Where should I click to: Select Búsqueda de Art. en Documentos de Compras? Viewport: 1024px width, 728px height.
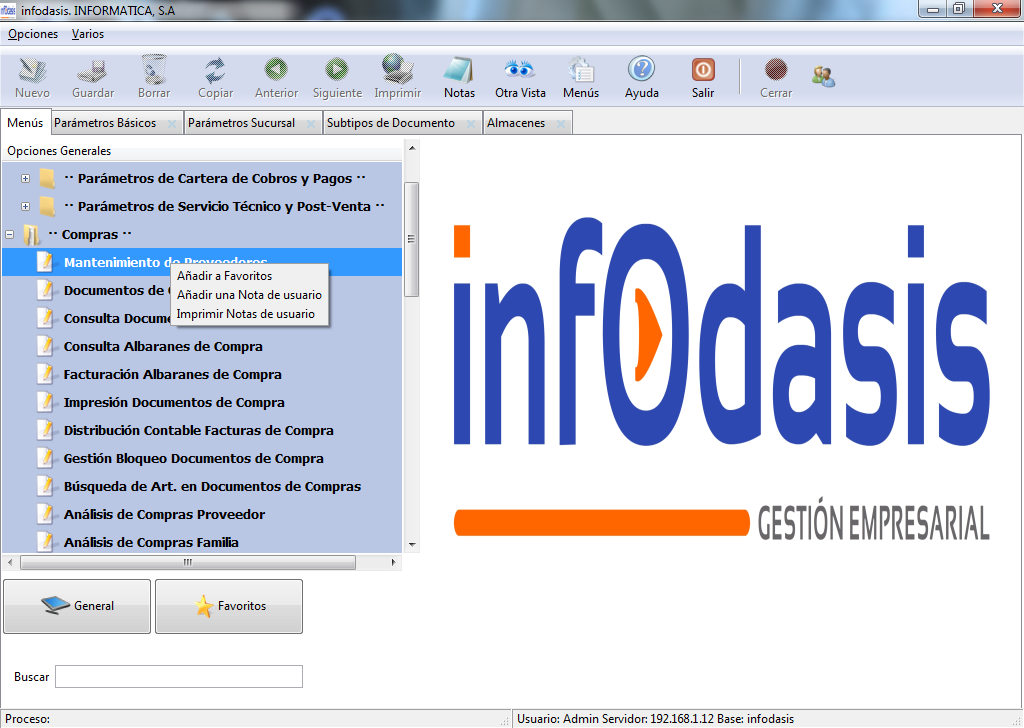coord(212,486)
